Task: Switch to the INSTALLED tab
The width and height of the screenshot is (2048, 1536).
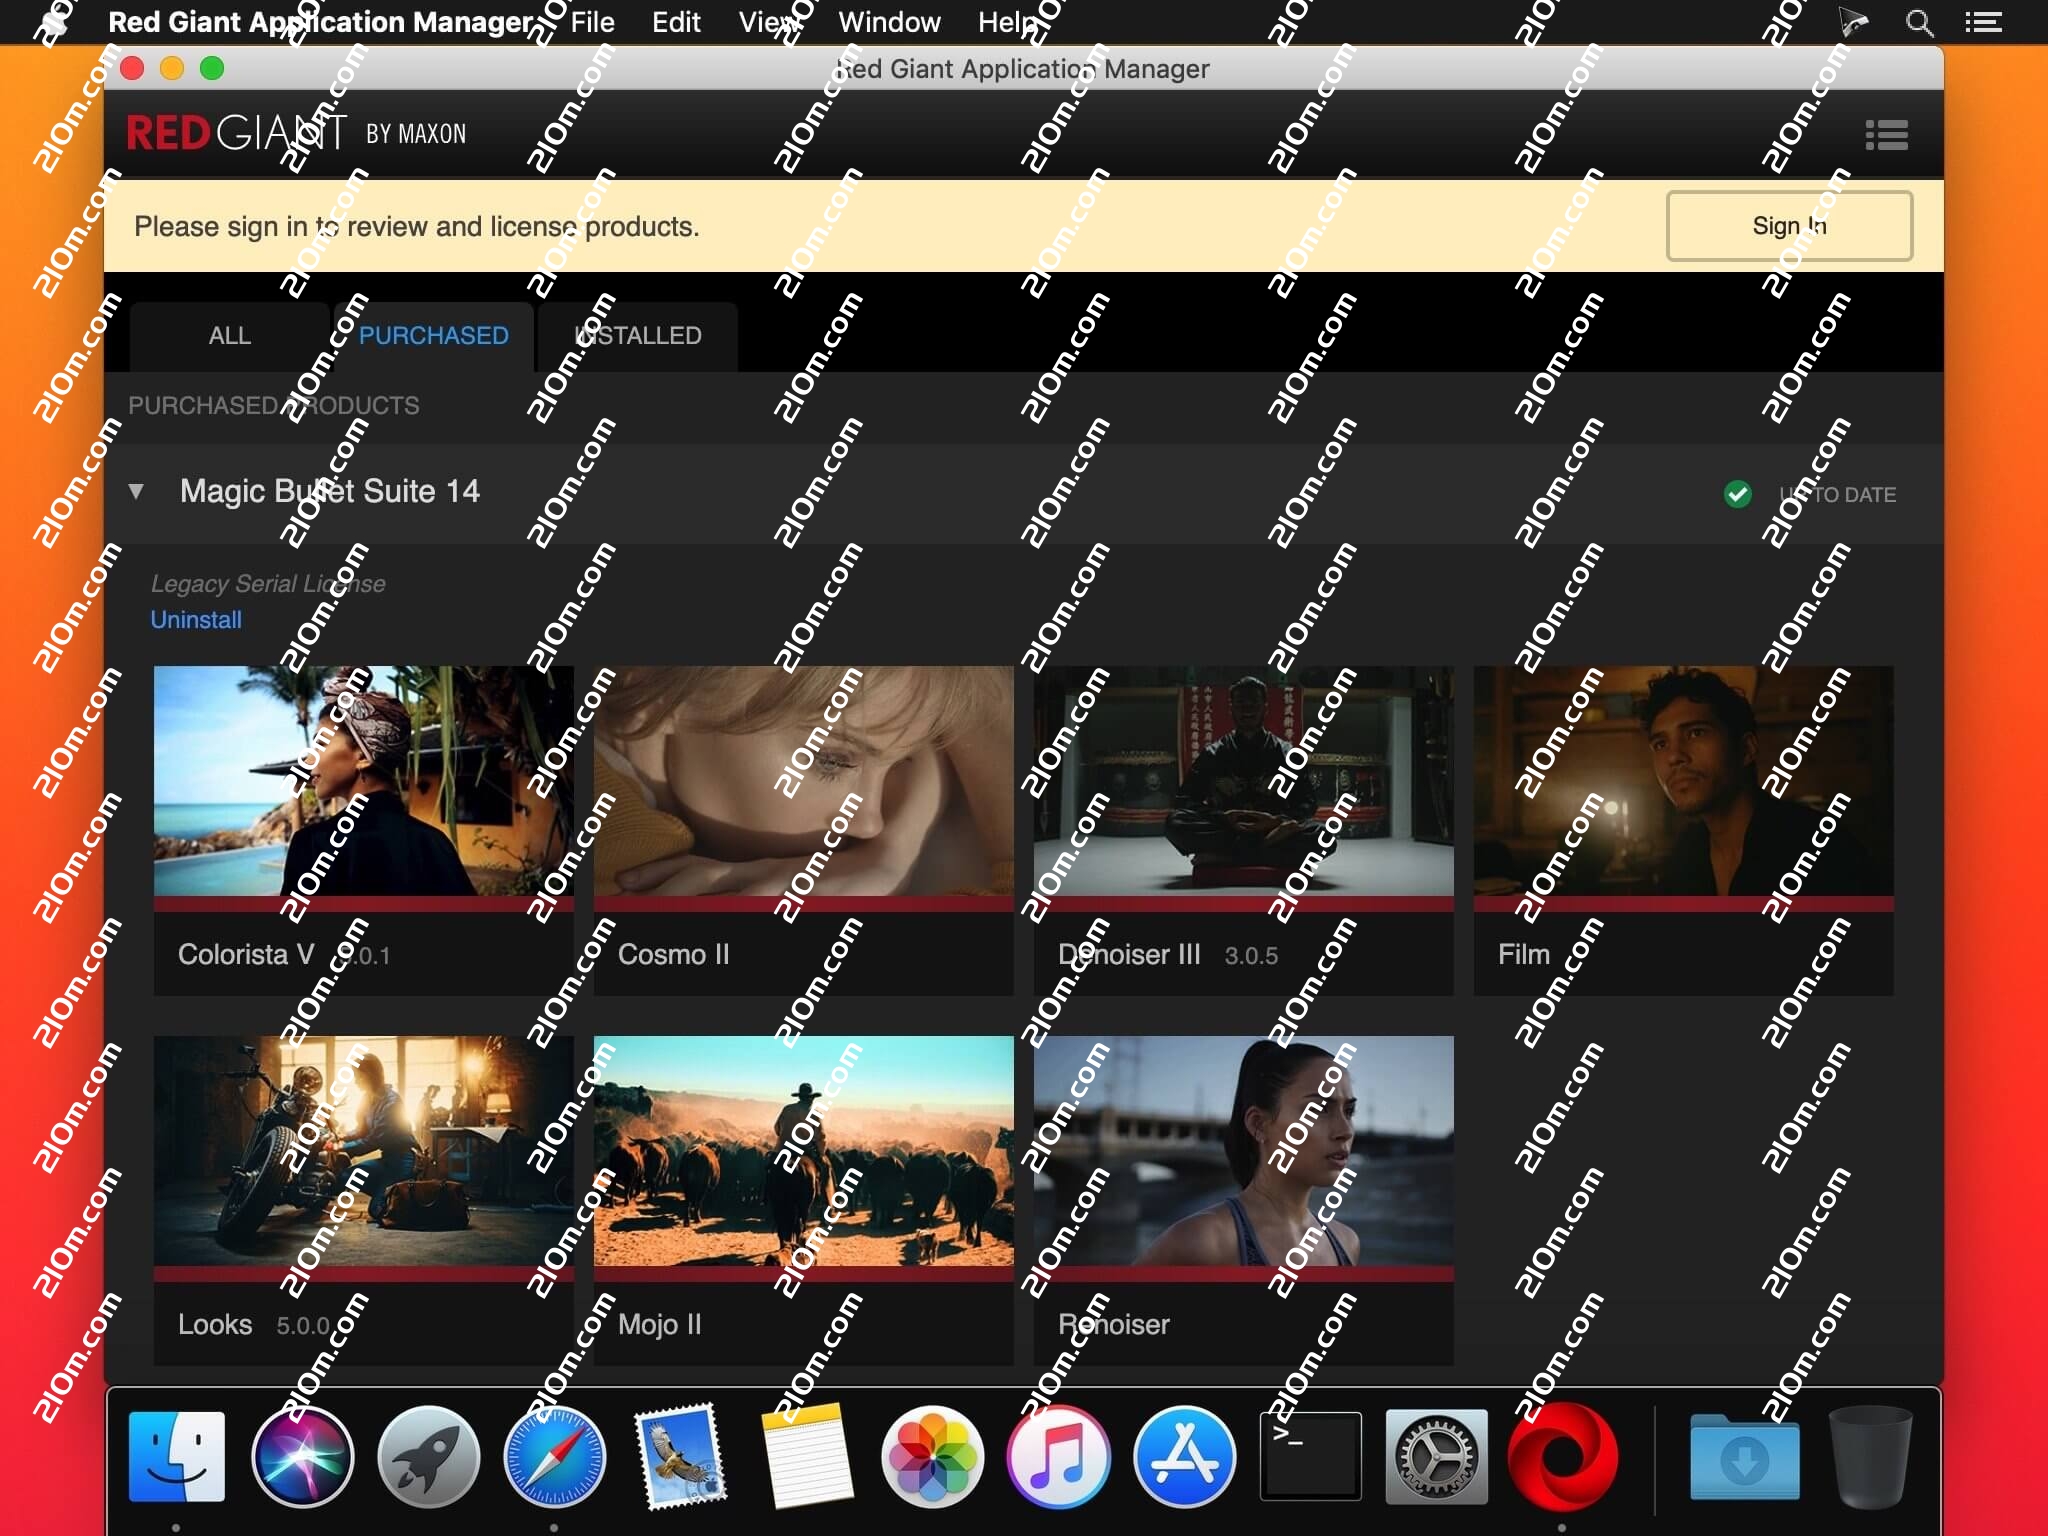Action: coord(638,336)
